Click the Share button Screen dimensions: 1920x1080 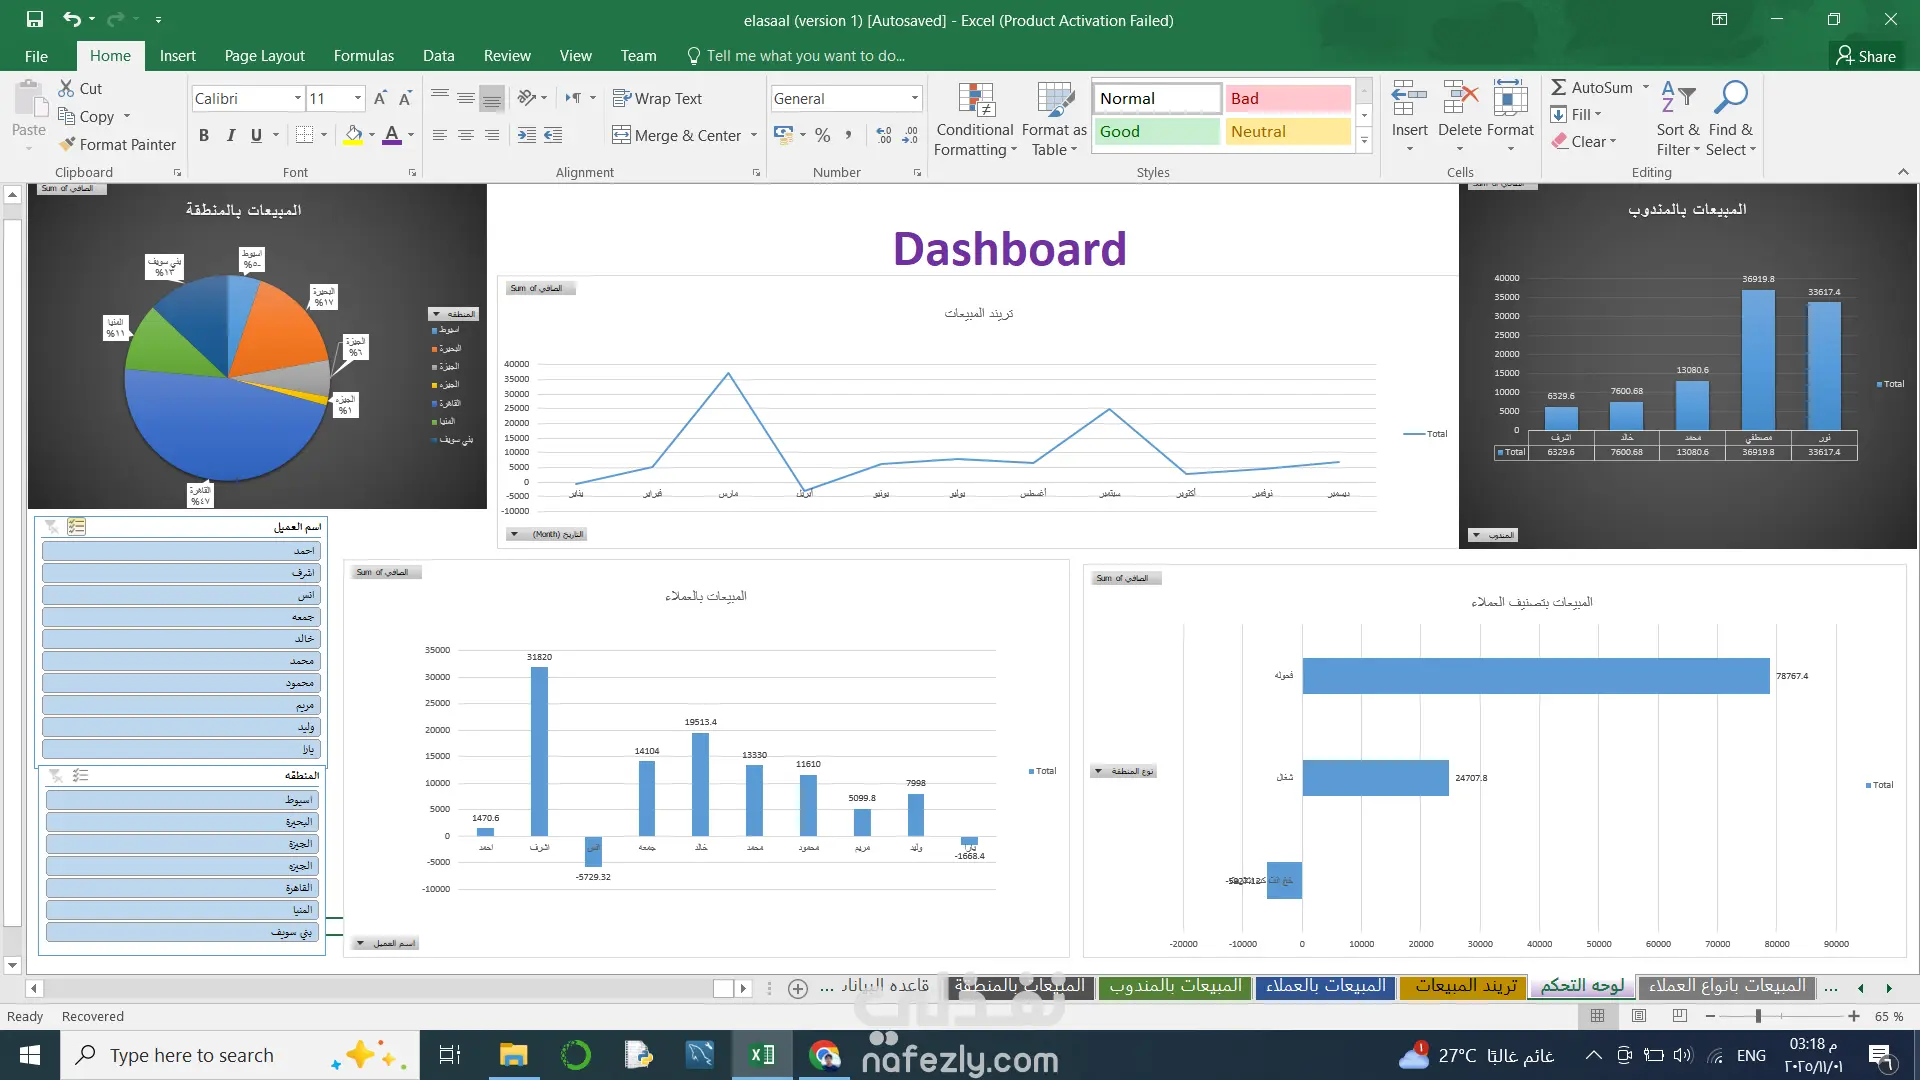tap(1866, 56)
